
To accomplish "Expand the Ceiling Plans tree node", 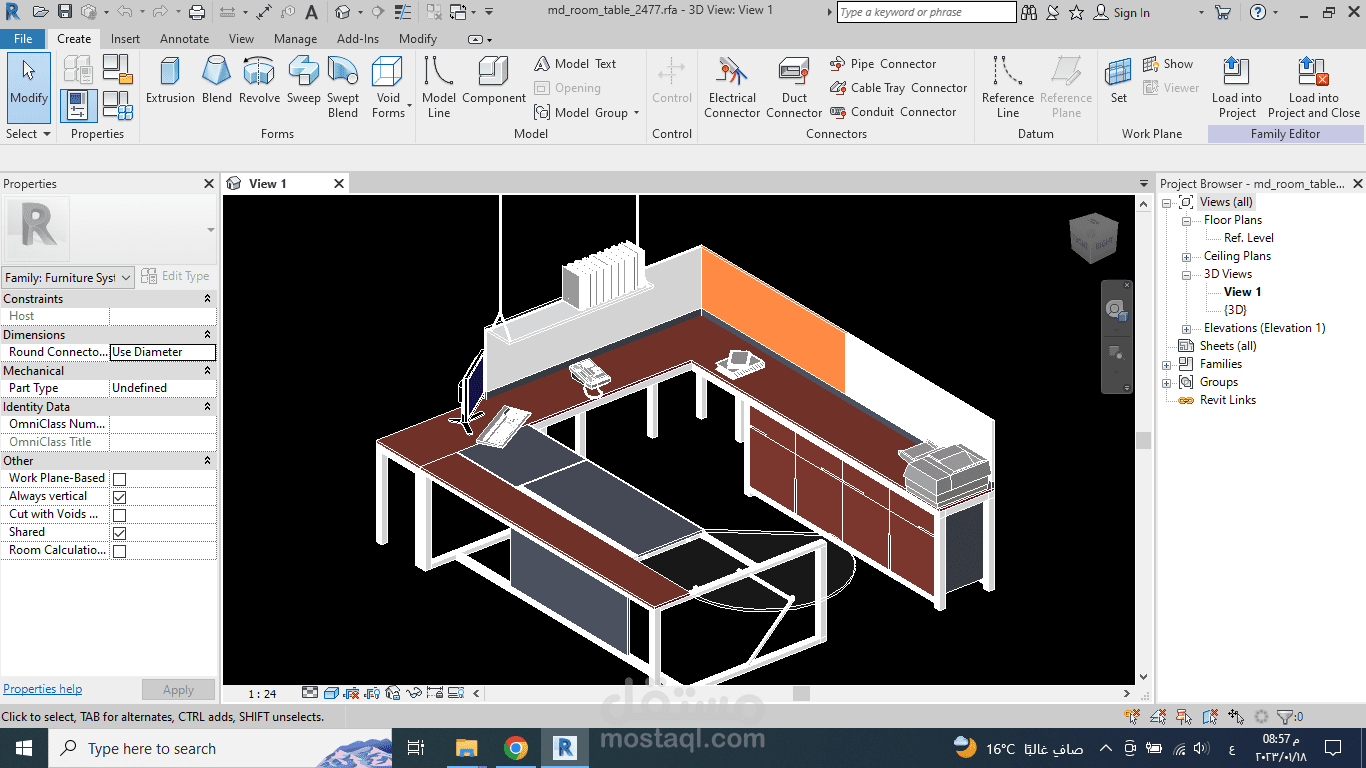I will pos(1187,257).
